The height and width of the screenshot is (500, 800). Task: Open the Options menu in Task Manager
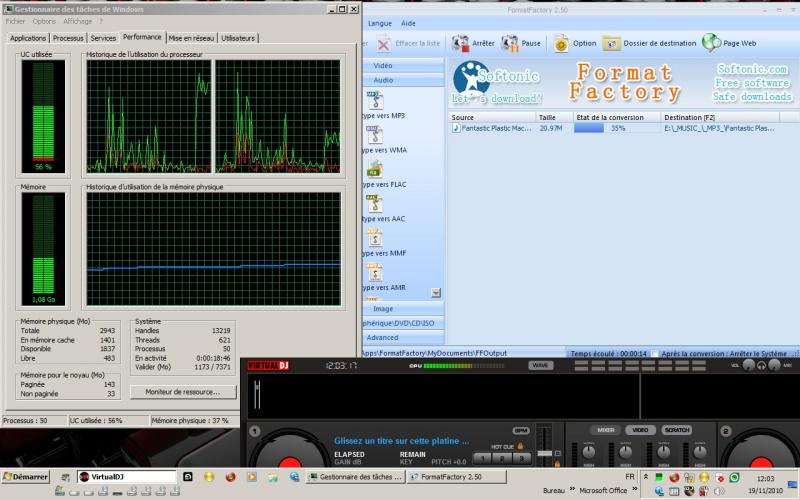pyautogui.click(x=44, y=21)
